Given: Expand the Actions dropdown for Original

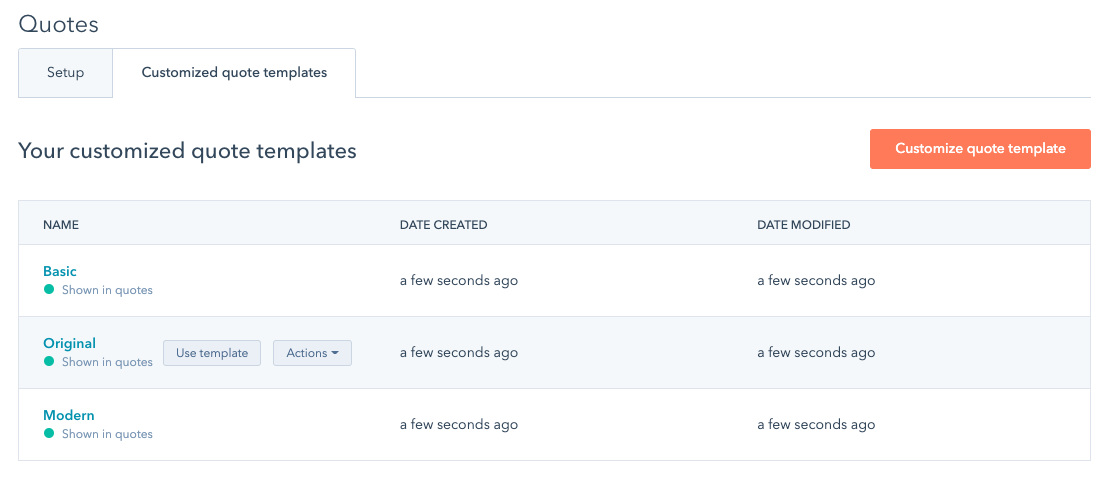Looking at the screenshot, I should (x=312, y=353).
